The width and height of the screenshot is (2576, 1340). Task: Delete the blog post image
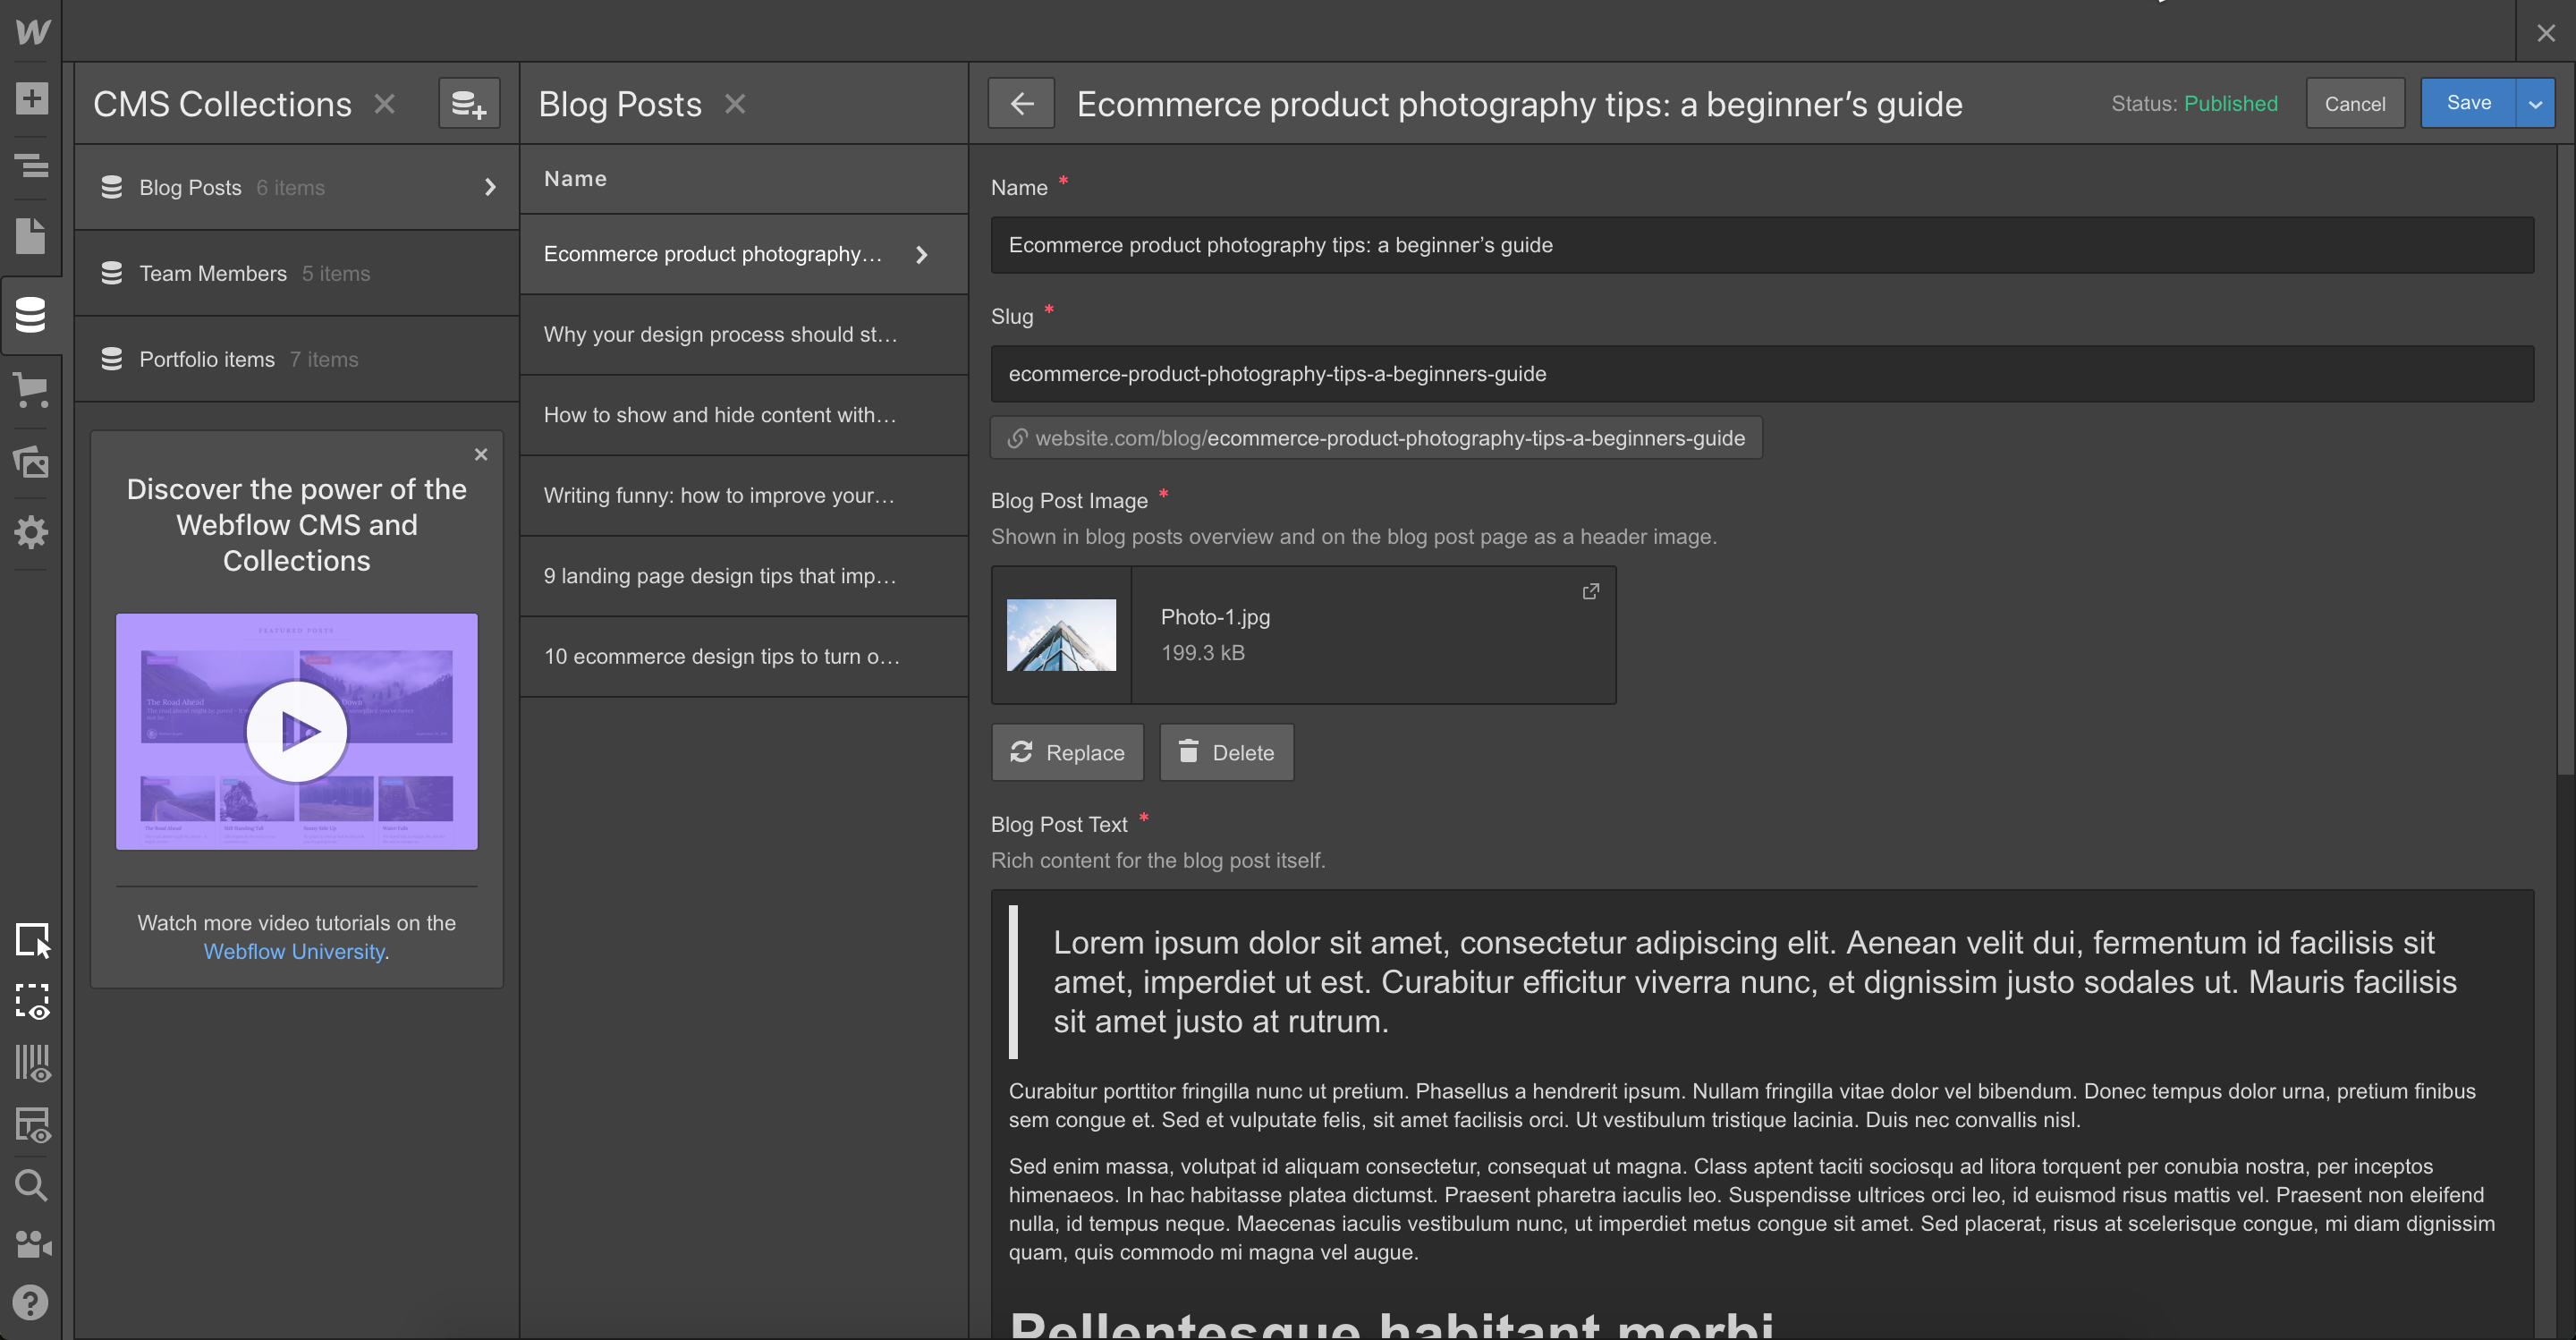tap(1226, 752)
